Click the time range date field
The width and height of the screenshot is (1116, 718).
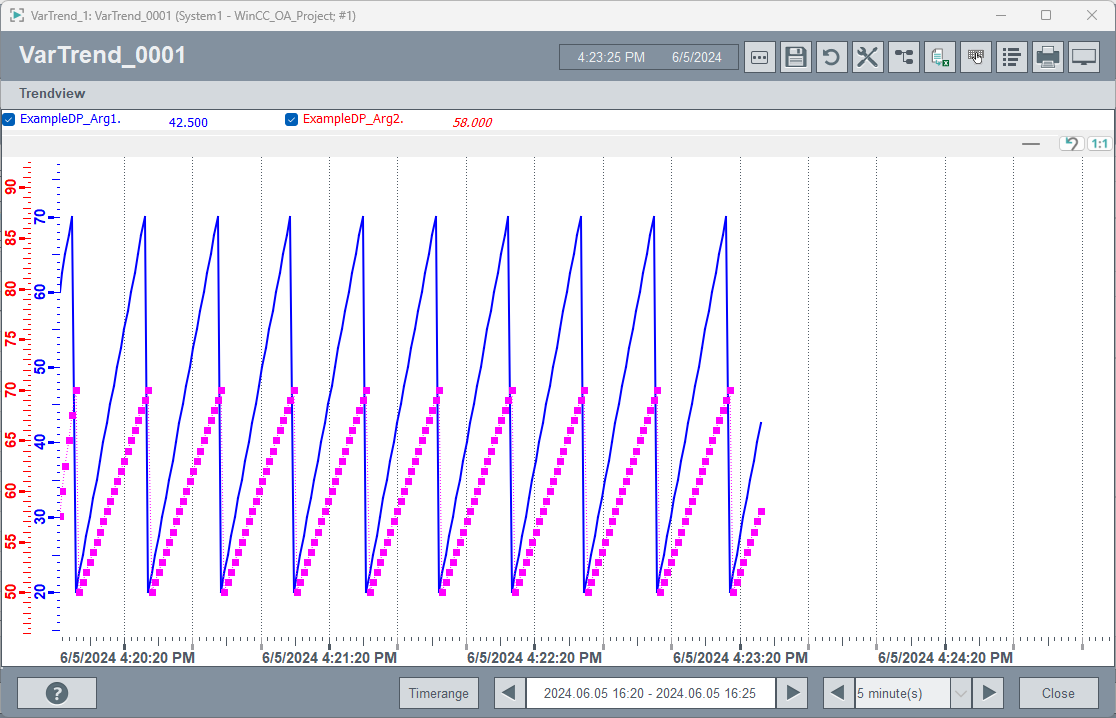[650, 693]
